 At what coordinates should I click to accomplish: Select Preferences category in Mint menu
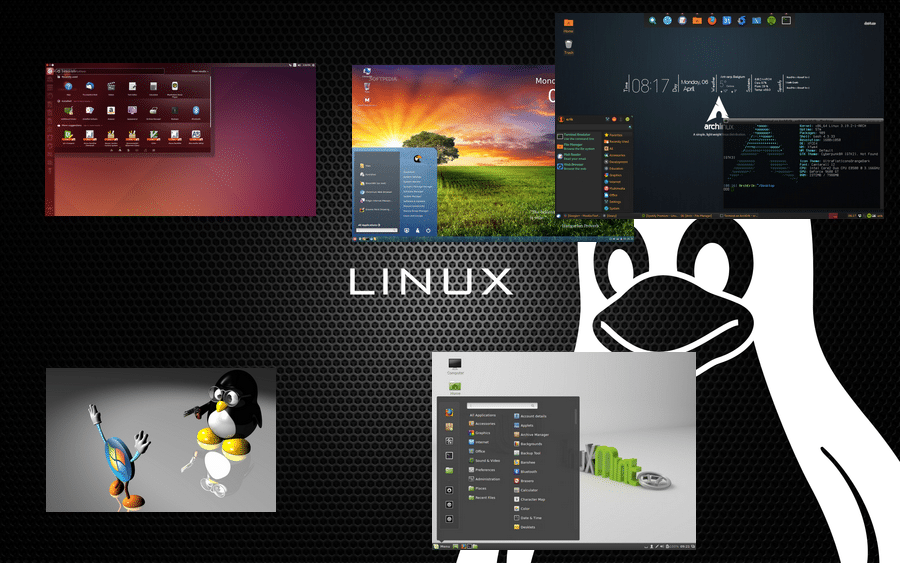click(482, 470)
